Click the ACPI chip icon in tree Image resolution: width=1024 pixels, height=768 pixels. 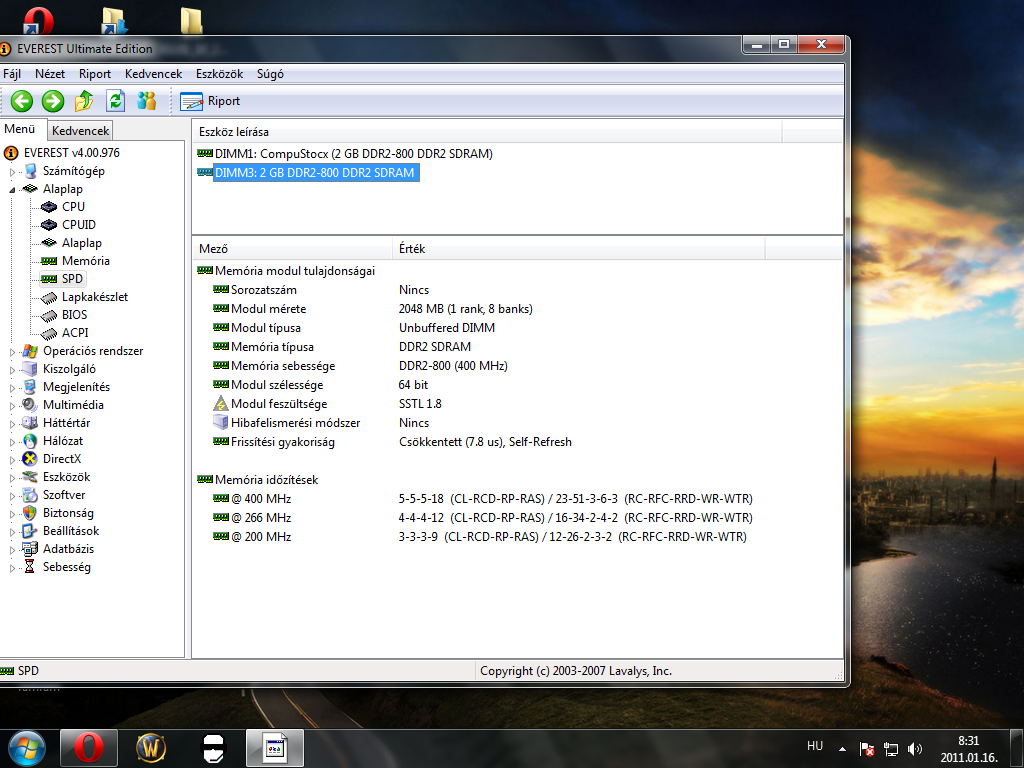click(x=49, y=333)
